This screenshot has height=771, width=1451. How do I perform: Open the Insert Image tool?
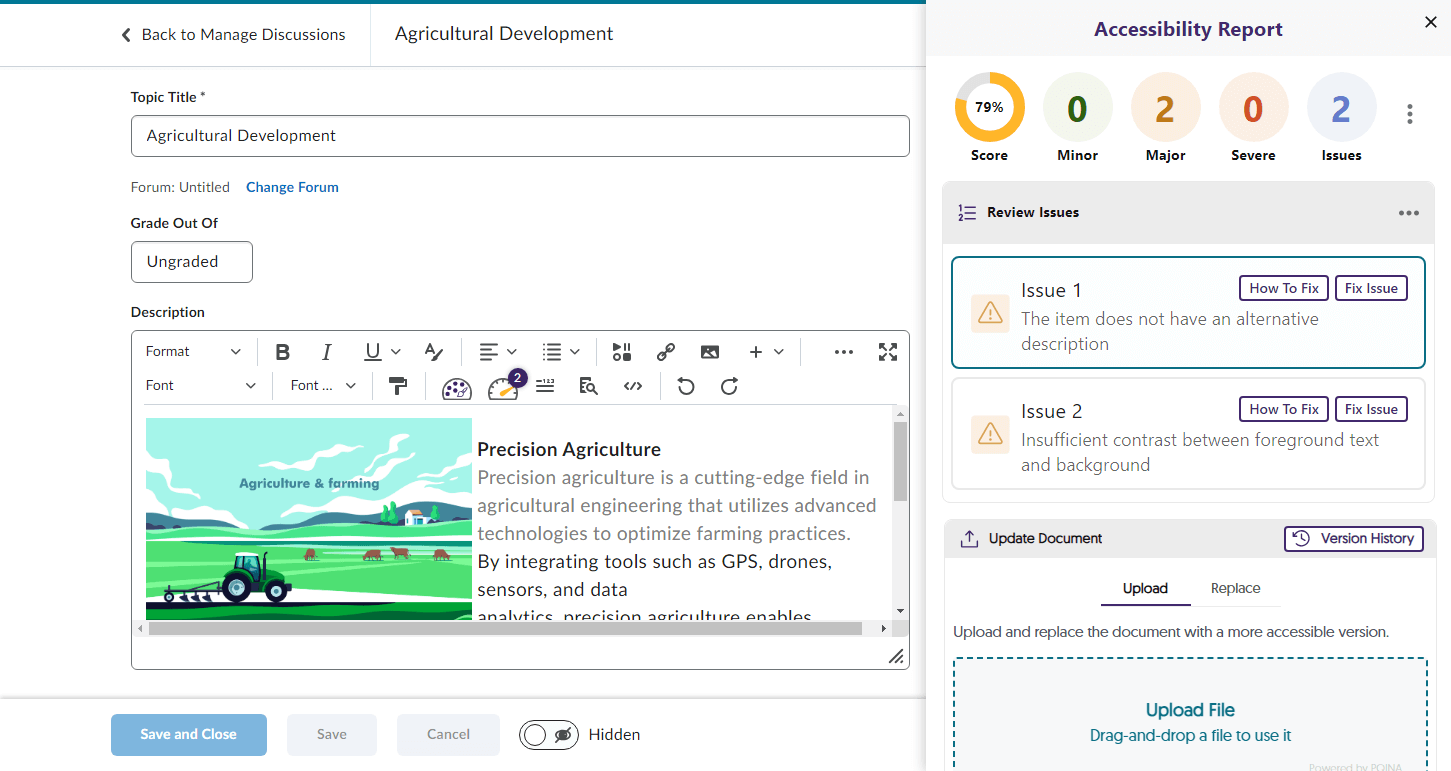coord(710,351)
